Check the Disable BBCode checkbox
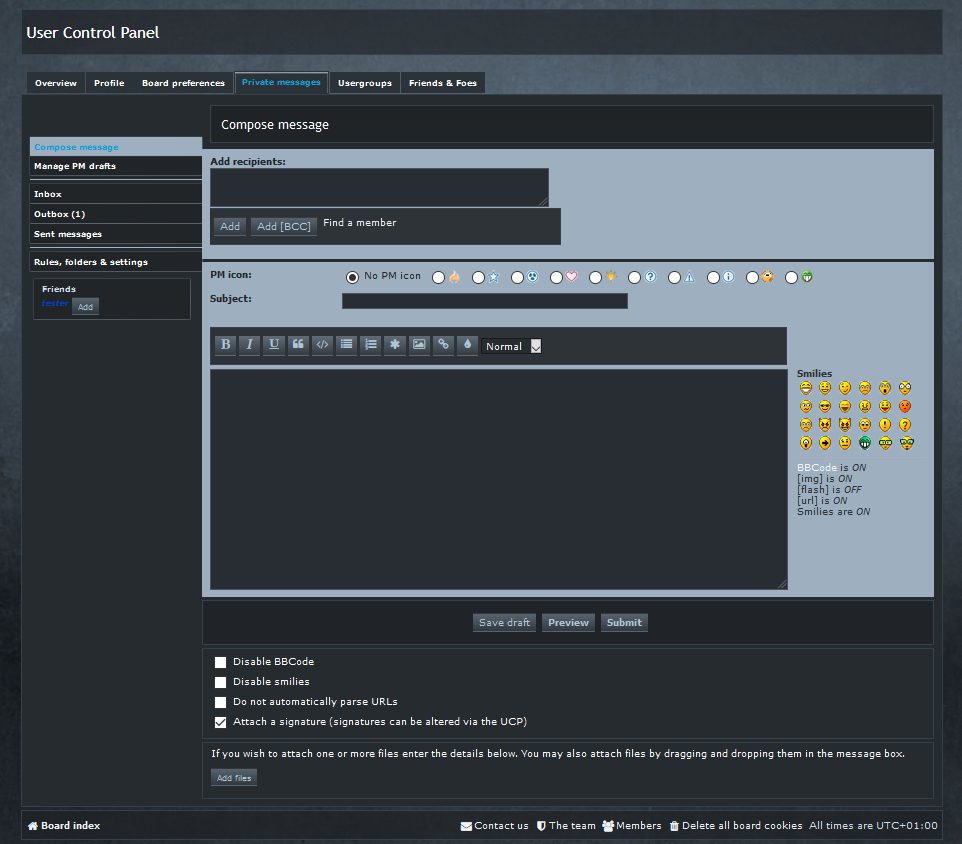This screenshot has height=844, width=962. click(x=220, y=662)
